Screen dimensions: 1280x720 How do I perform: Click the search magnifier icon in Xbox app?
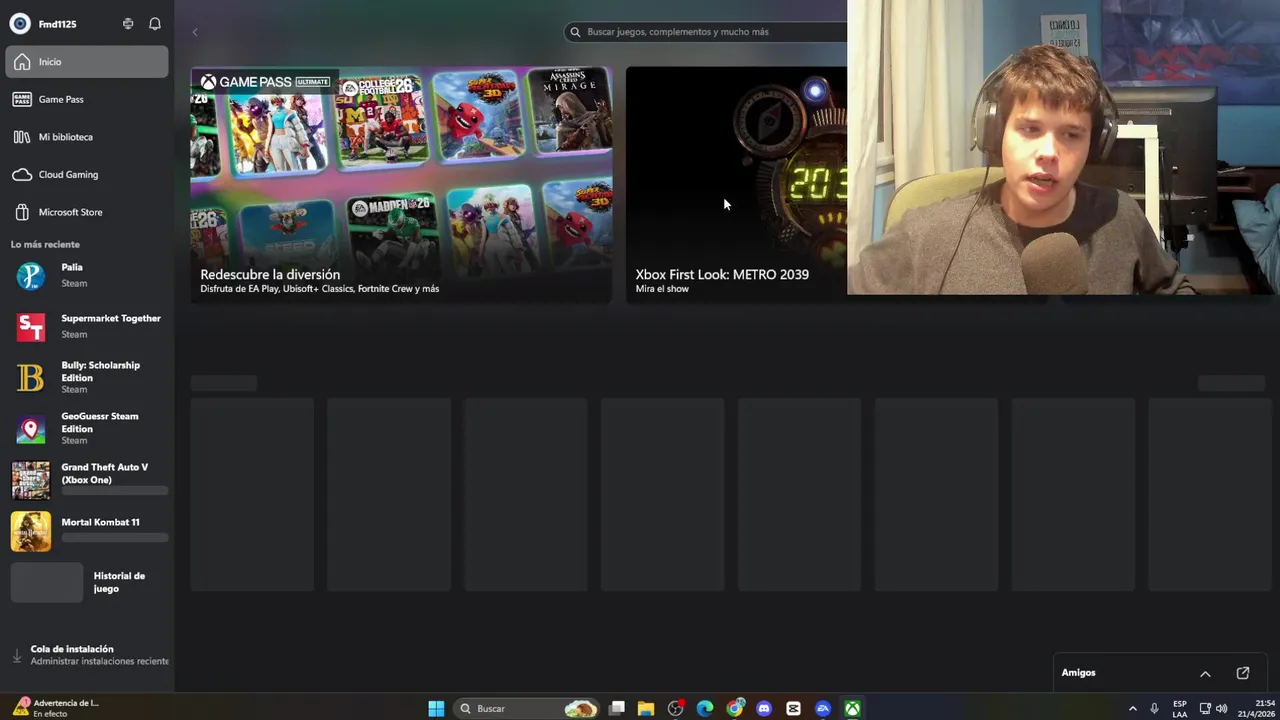575,32
